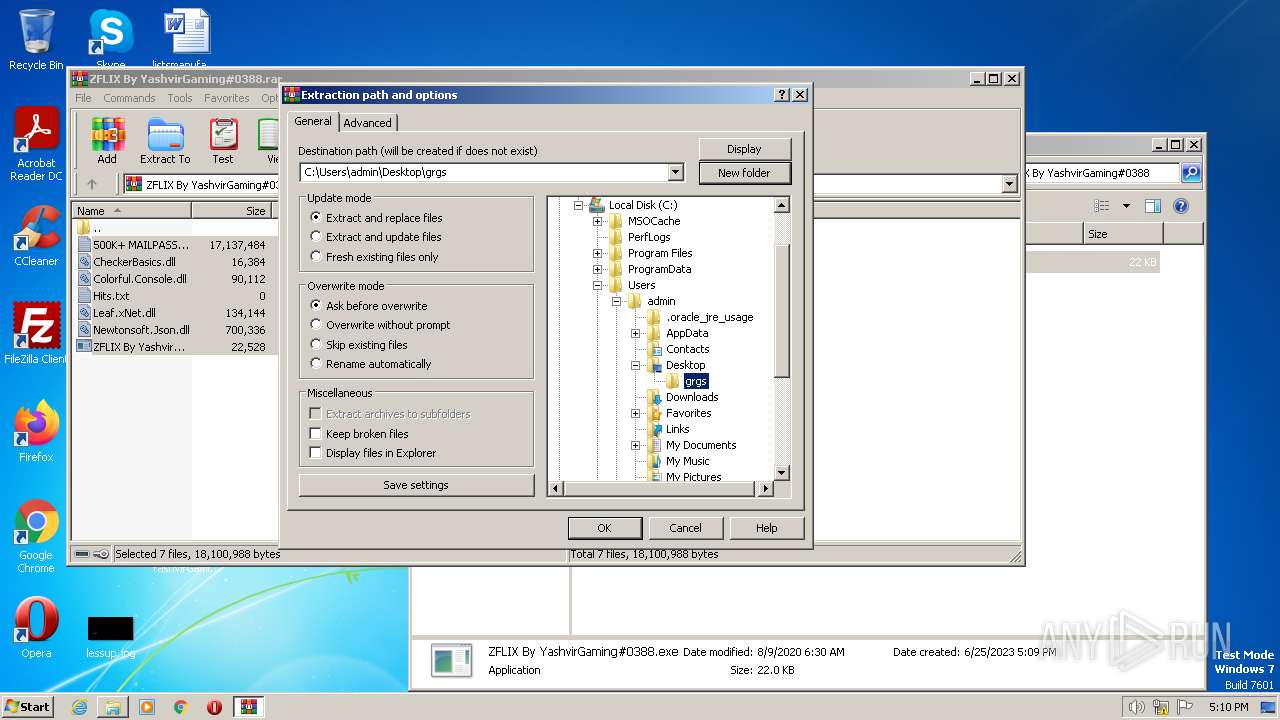This screenshot has width=1280, height=720.
Task: Open the Favorites menu in WinRAR
Action: click(x=227, y=98)
